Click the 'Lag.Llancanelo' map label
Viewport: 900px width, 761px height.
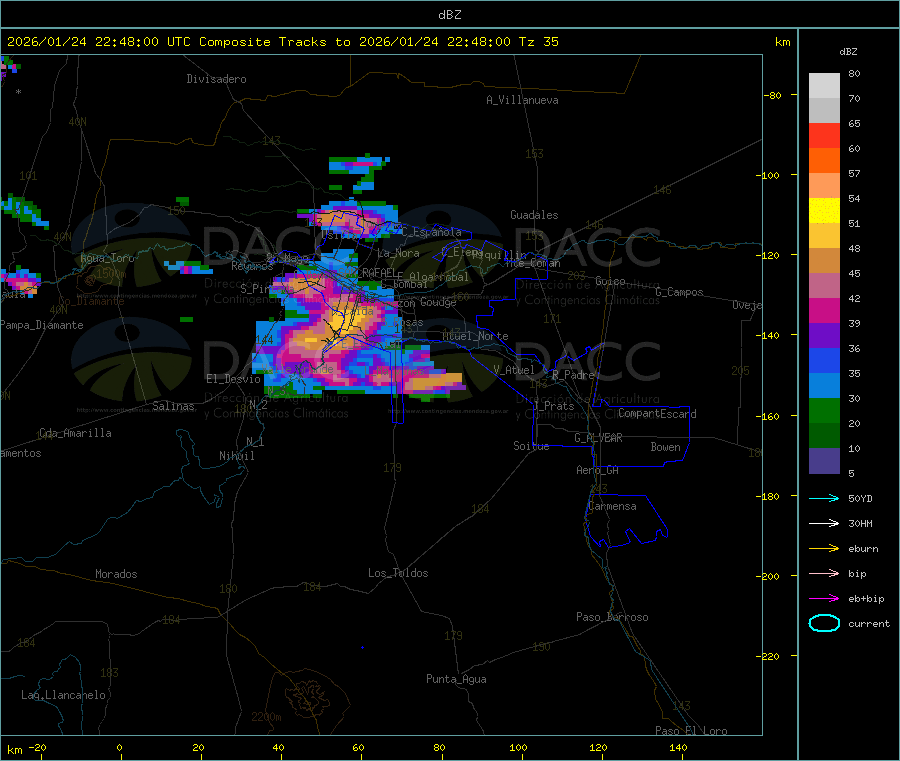[64, 695]
